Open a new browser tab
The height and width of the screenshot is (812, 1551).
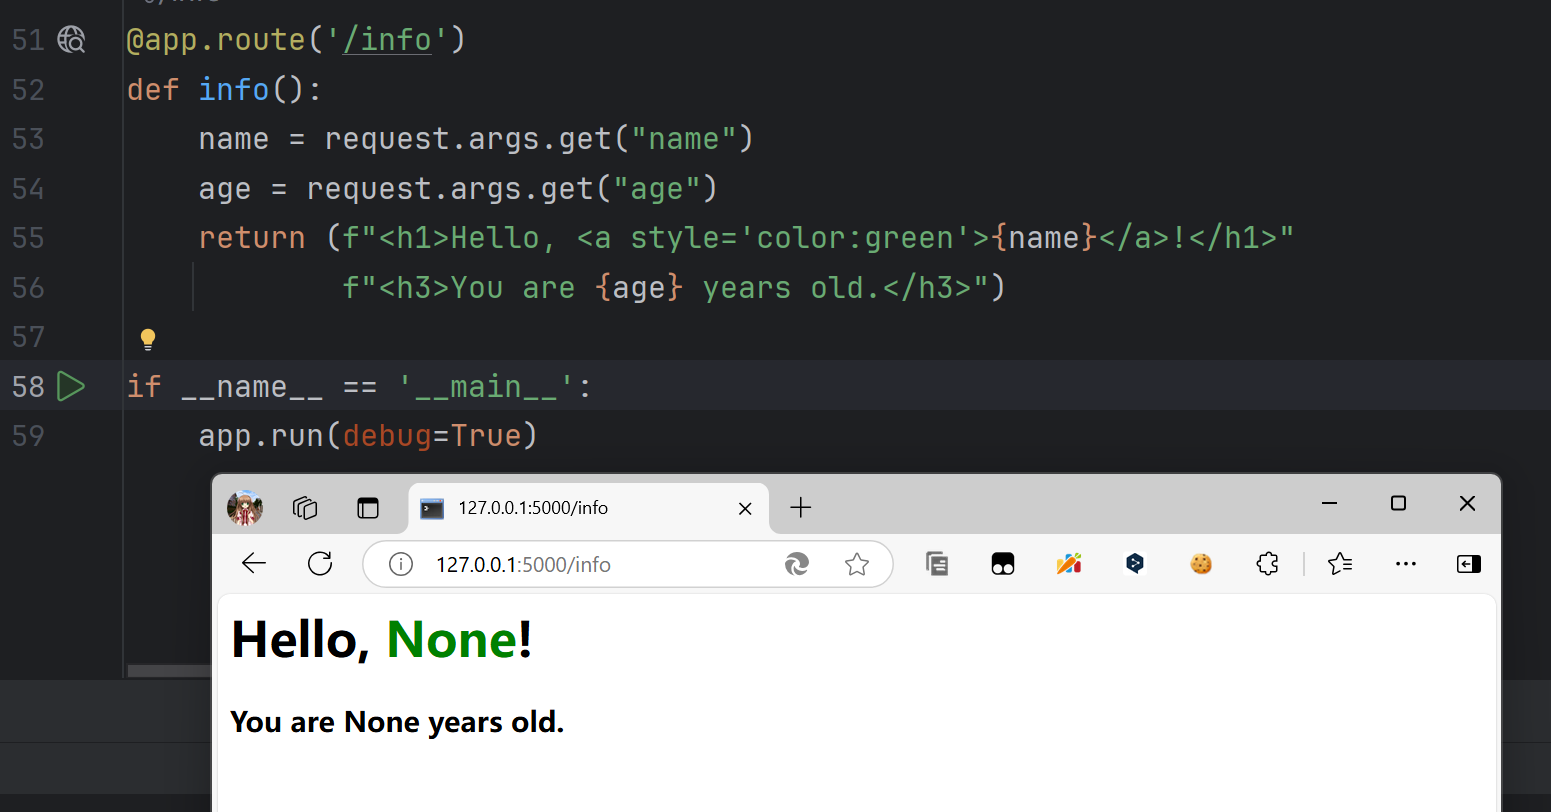click(x=800, y=508)
